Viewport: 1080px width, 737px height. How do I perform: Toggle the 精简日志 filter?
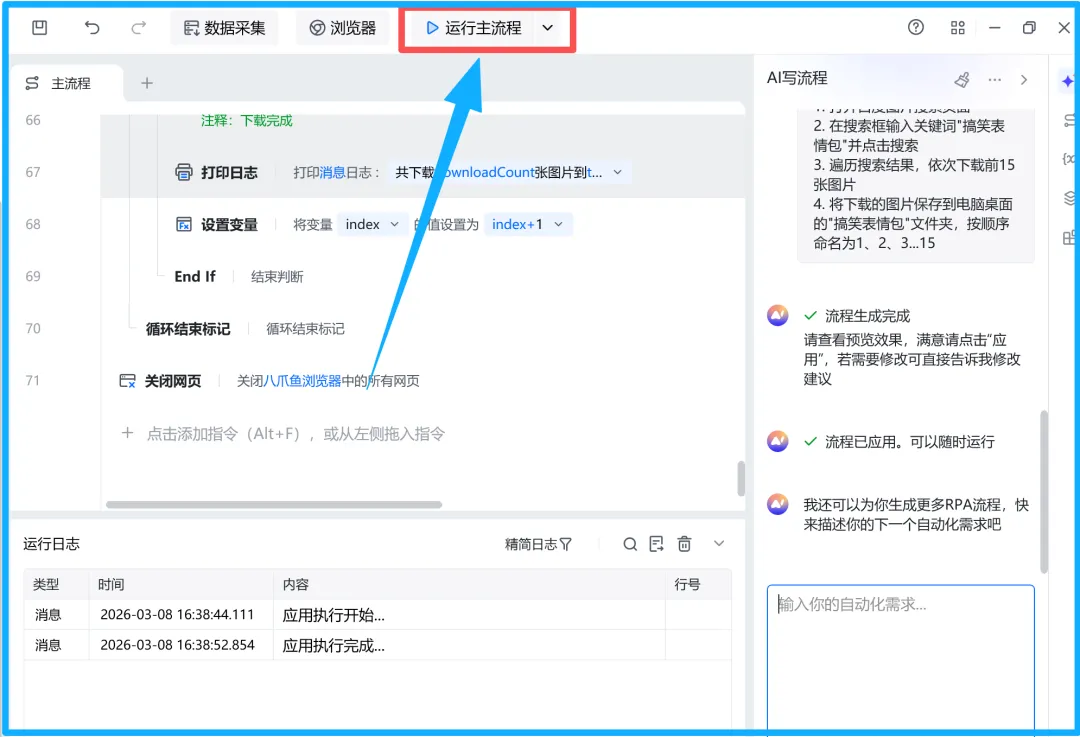pos(538,544)
